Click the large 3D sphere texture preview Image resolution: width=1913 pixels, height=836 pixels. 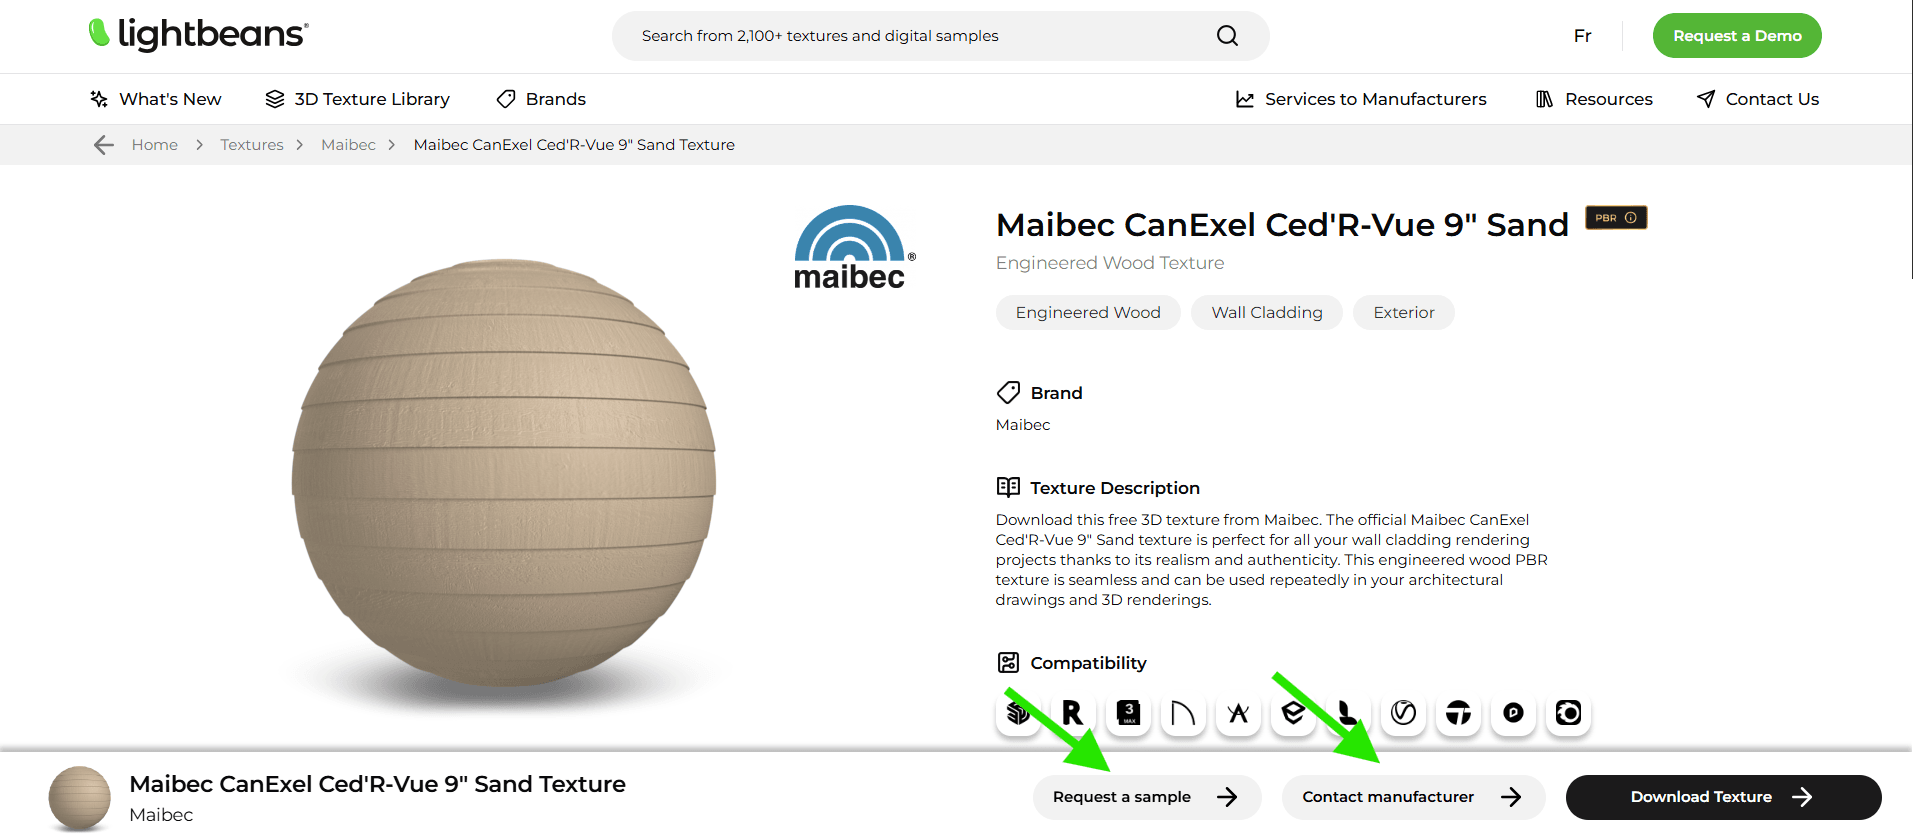tap(504, 472)
